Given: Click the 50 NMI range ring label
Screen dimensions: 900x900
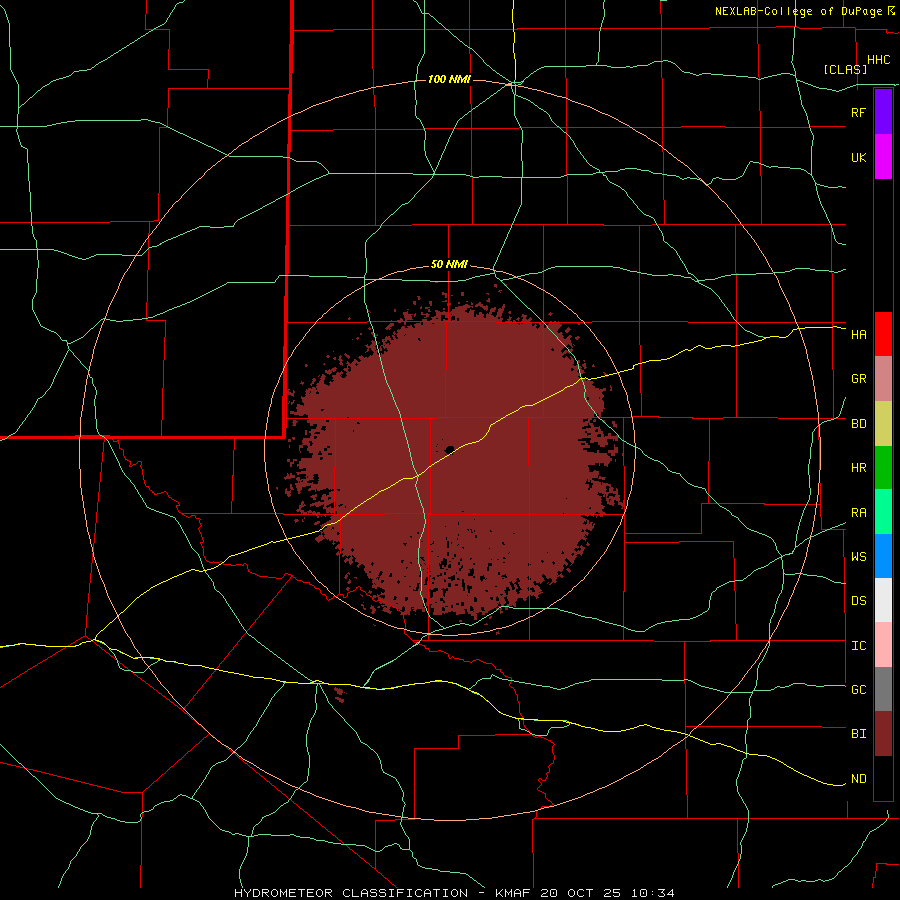Looking at the screenshot, I should point(449,264).
